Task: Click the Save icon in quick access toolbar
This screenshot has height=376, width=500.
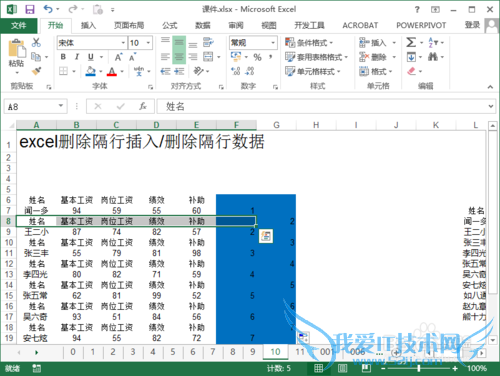Action: coord(30,9)
